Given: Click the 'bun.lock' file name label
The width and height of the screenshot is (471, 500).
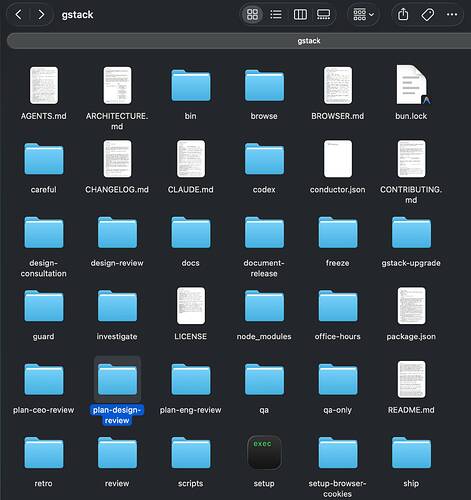Looking at the screenshot, I should pyautogui.click(x=411, y=116).
